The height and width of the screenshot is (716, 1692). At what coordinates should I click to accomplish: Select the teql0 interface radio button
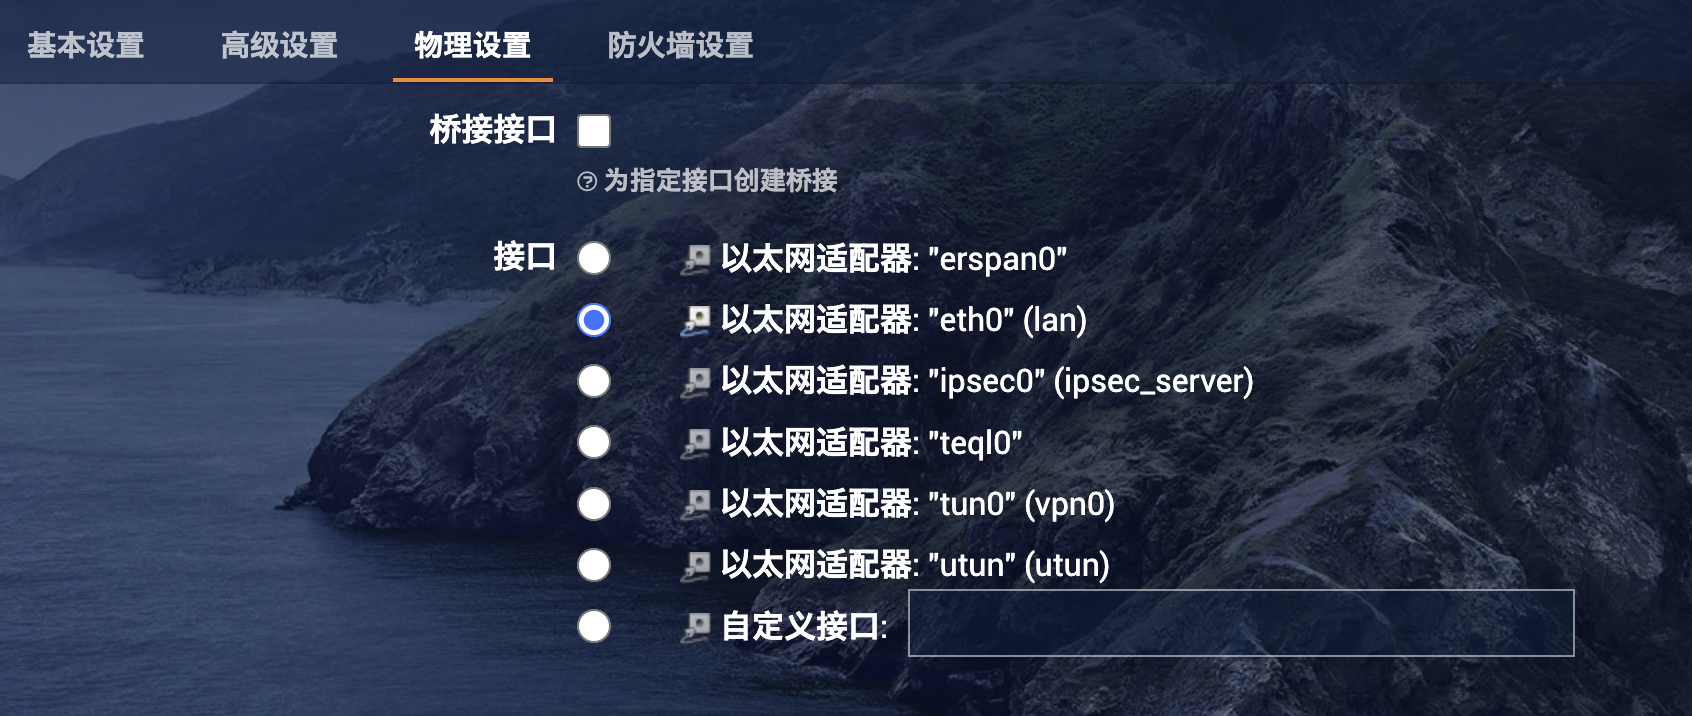[594, 442]
